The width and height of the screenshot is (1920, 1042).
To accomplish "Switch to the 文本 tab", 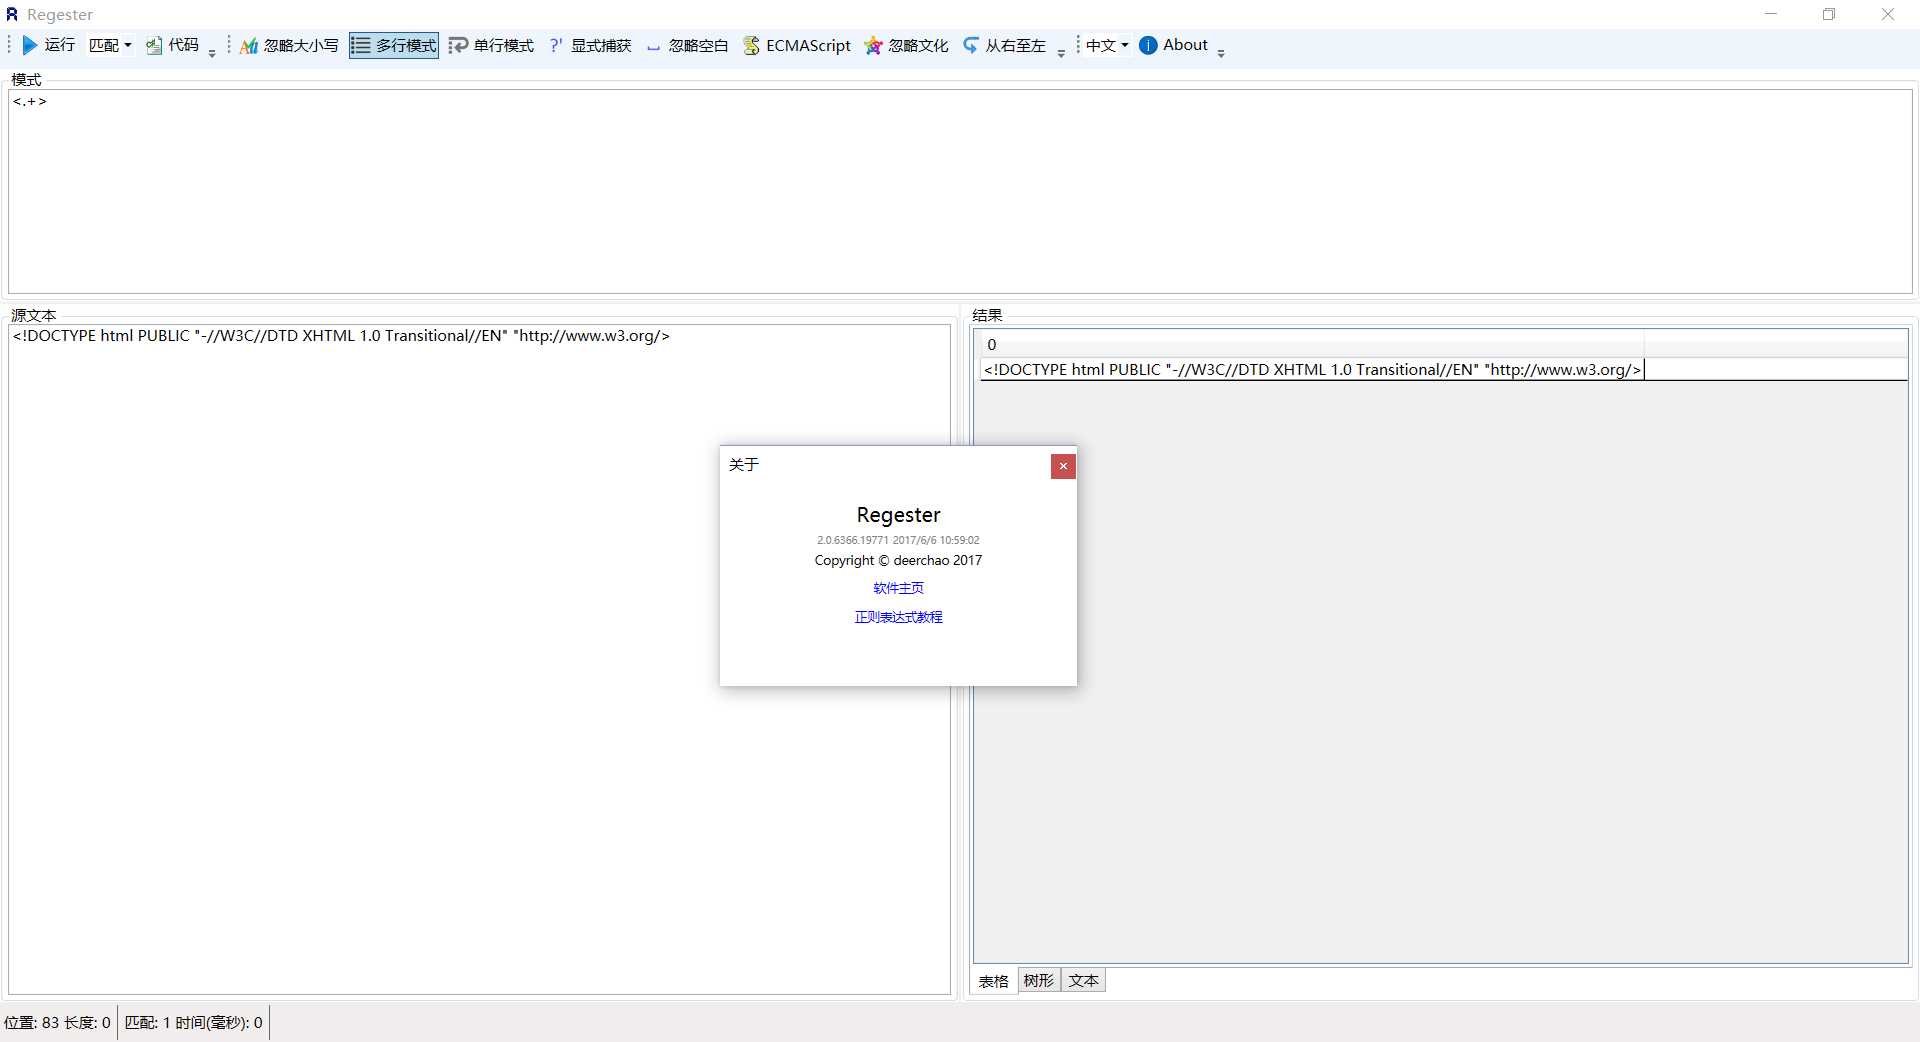I will (x=1083, y=980).
